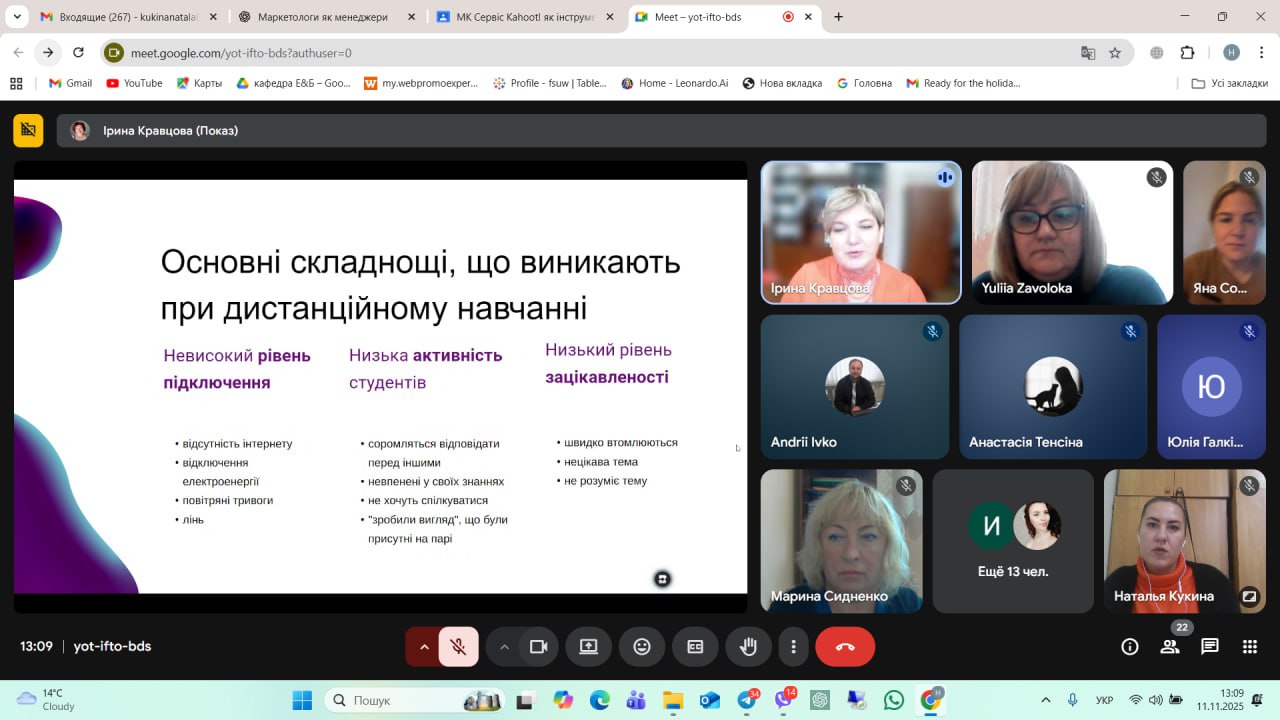Start screen sharing with Present now button

(x=588, y=647)
